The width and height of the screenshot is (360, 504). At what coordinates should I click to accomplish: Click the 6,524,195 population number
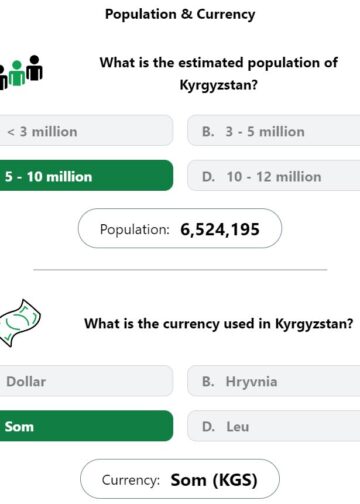[x=220, y=229]
